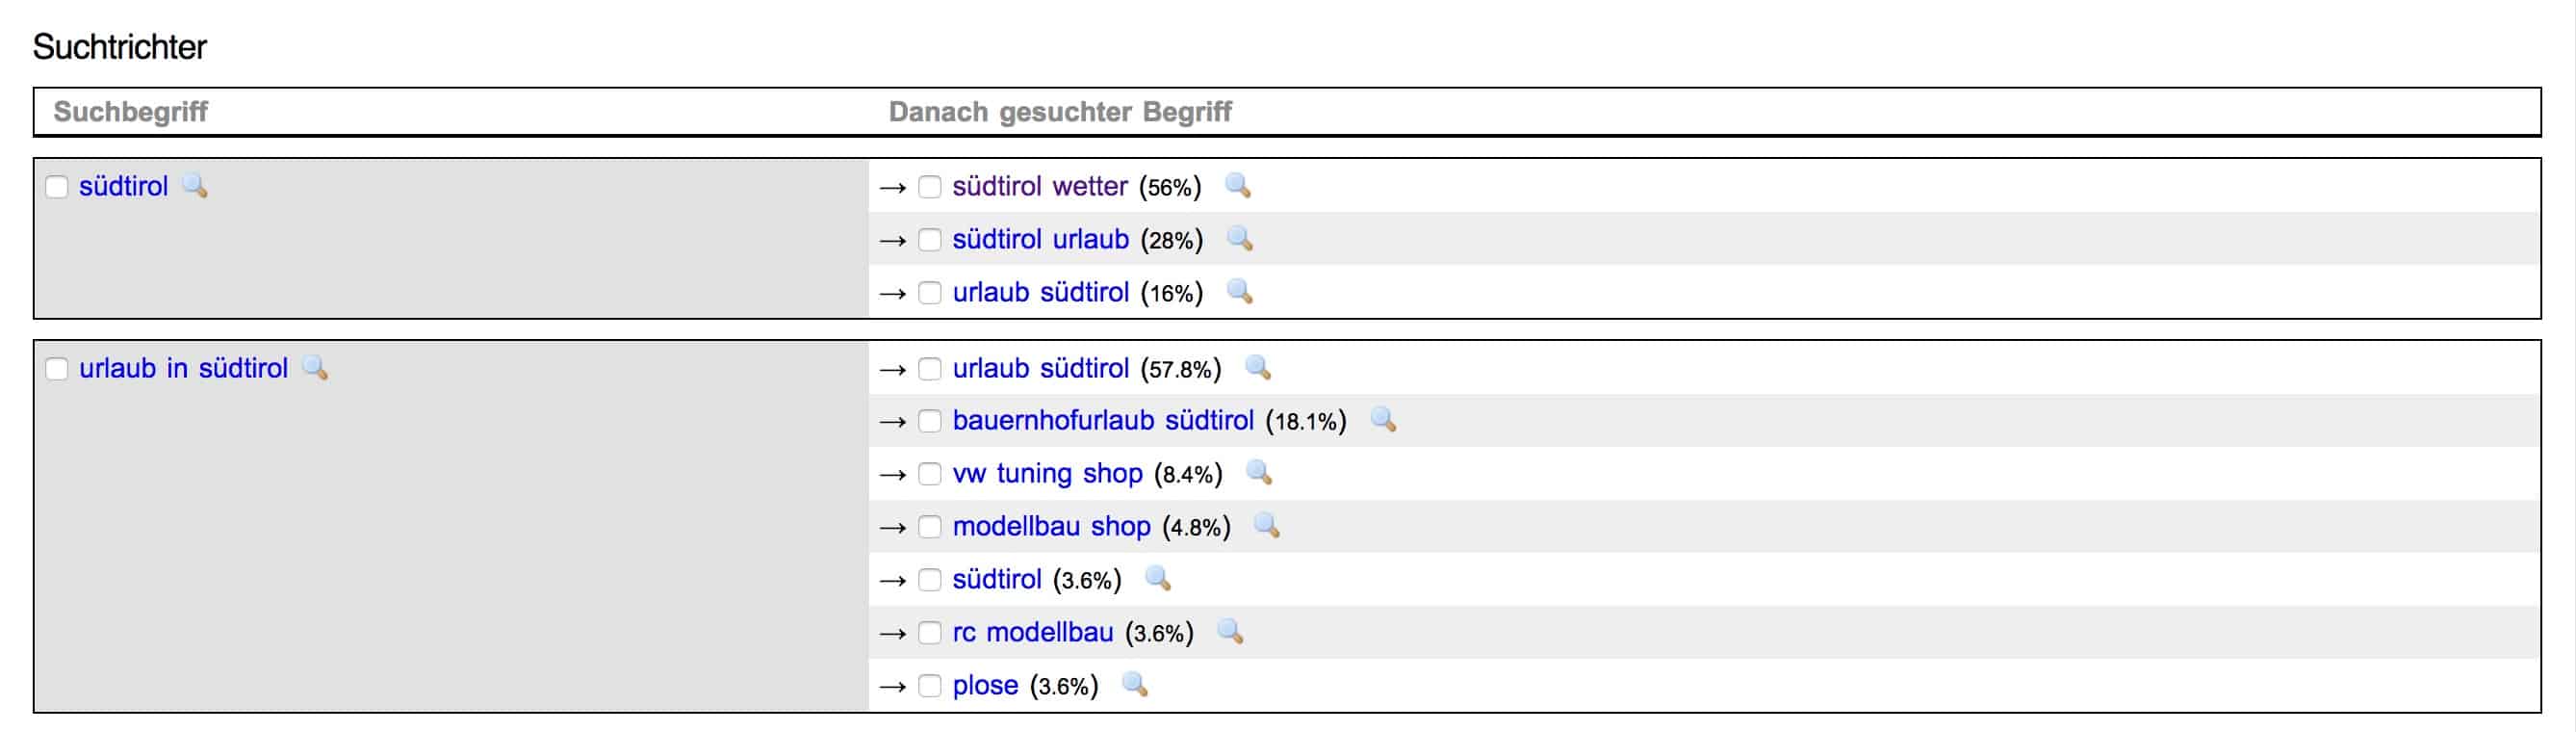Click magnifier icon beside vw tuning shop
This screenshot has width=2576, height=732.
pos(1259,473)
